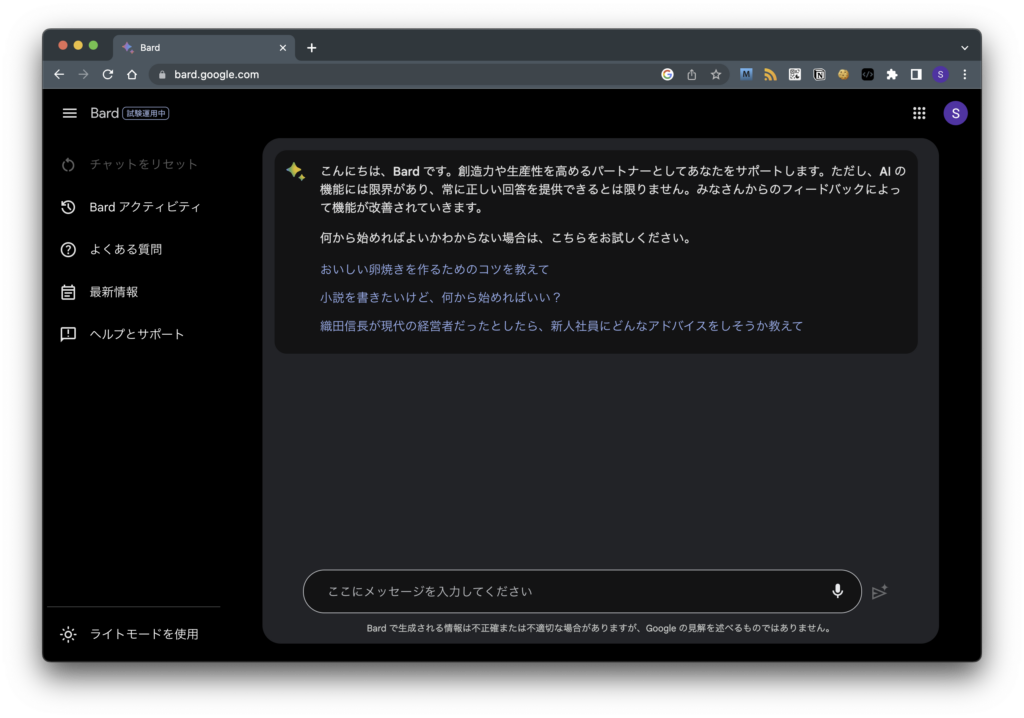1024x718 pixels.
Task: Click the lock site info icon
Action: tap(162, 74)
